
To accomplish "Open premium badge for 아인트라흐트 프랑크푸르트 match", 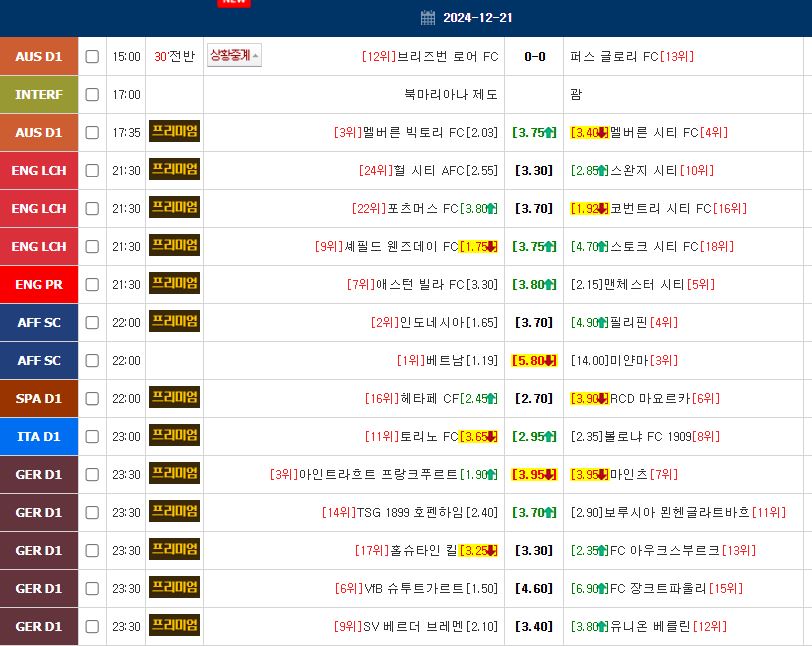I will tap(175, 473).
